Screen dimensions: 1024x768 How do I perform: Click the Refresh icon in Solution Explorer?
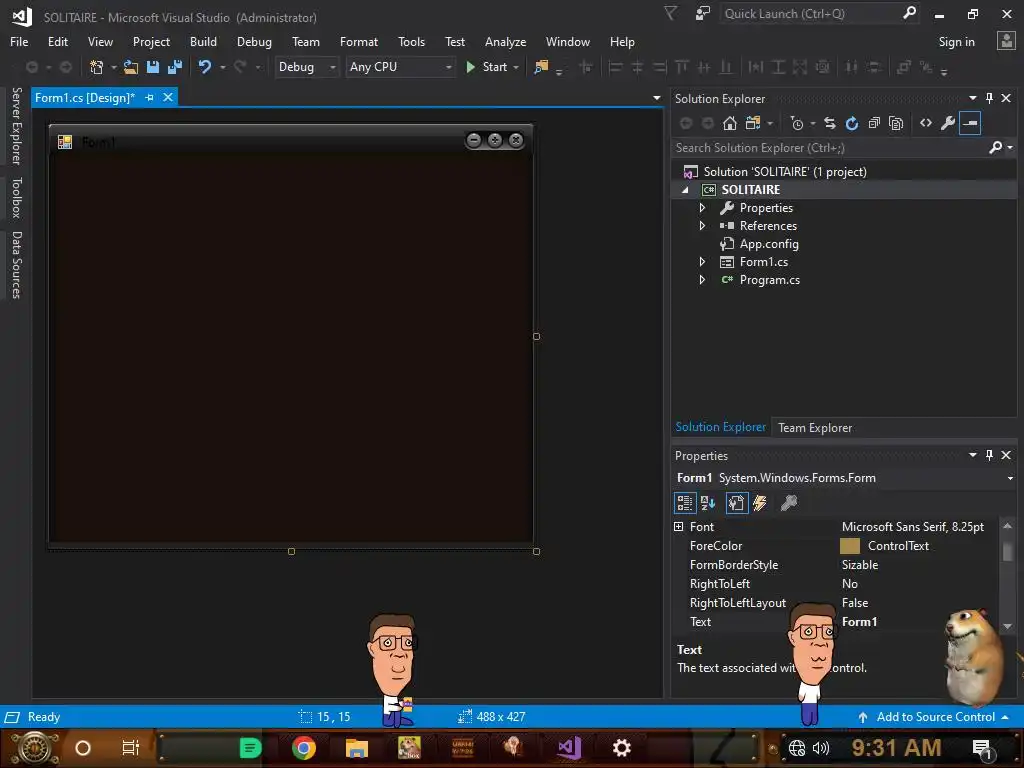coord(852,123)
